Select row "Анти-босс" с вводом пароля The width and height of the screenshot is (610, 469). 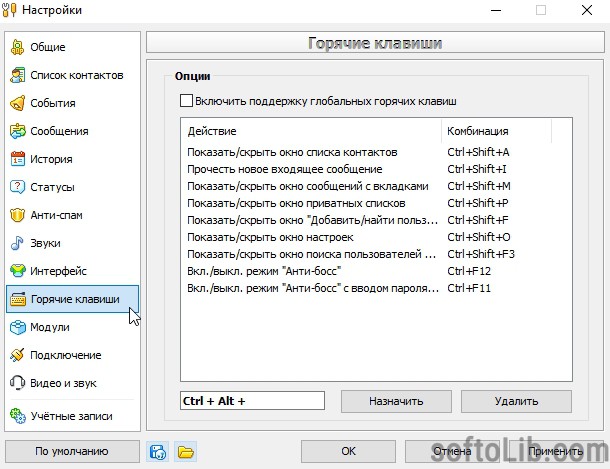coord(376,288)
